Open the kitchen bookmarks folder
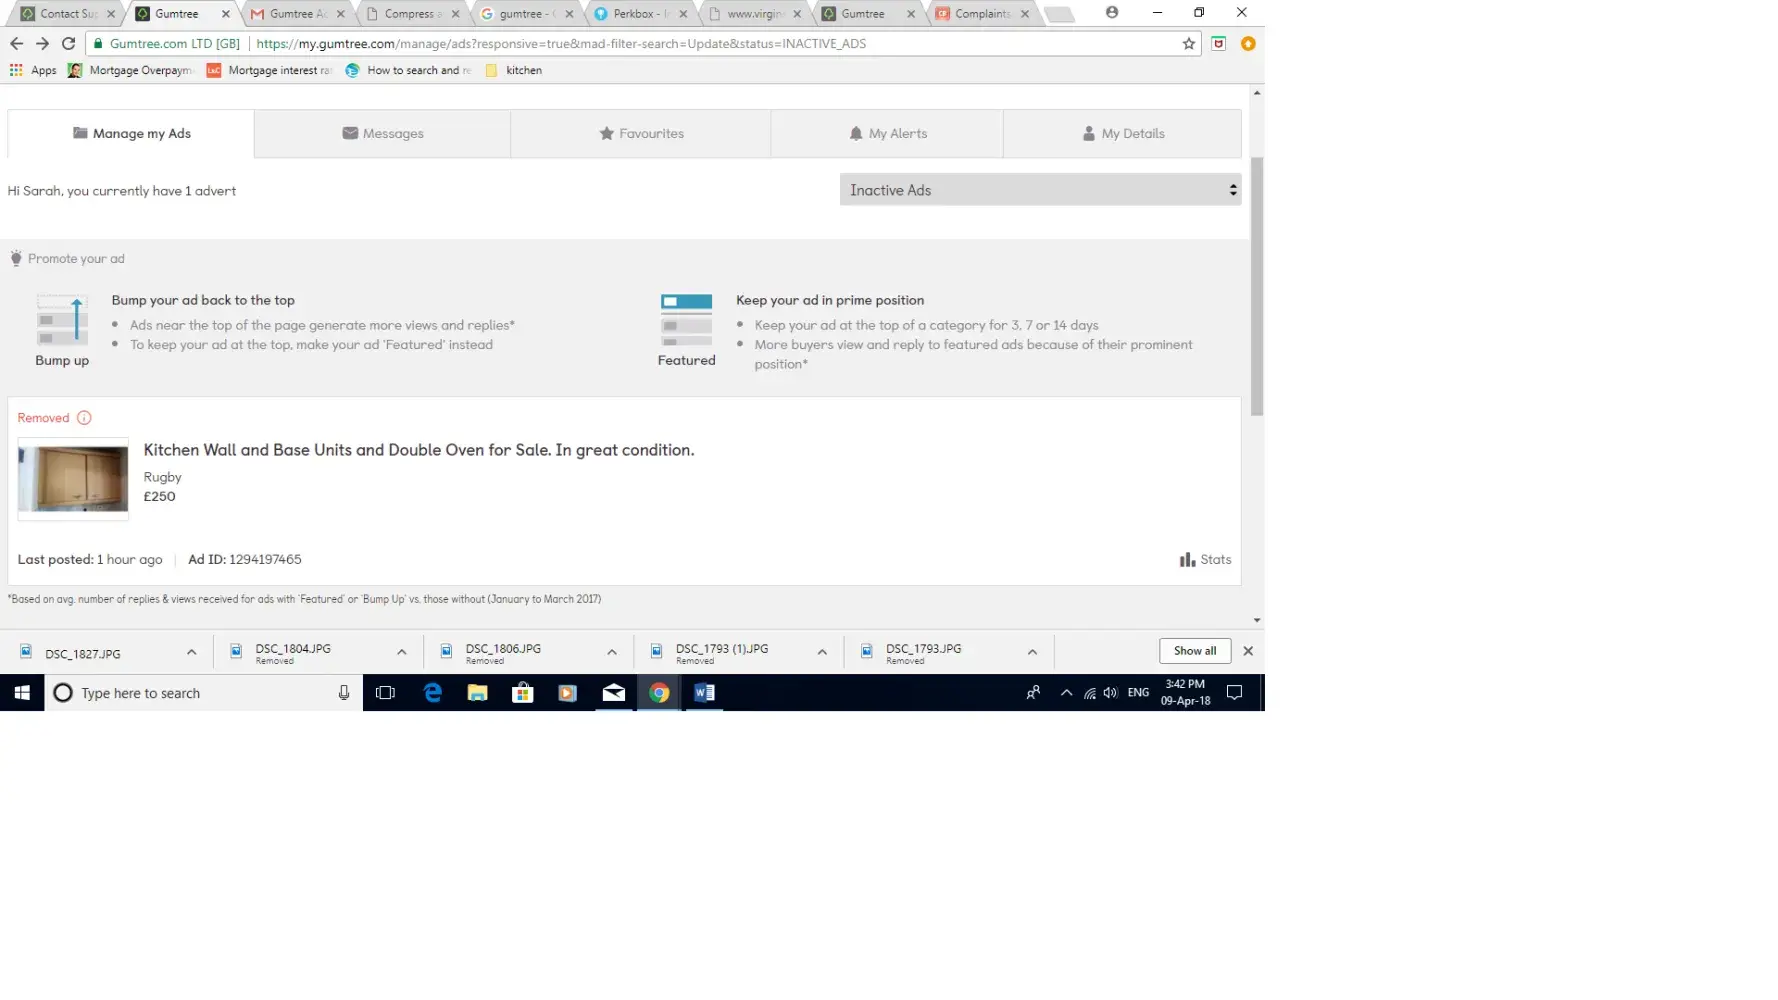This screenshot has width=1778, height=1000. click(x=513, y=70)
